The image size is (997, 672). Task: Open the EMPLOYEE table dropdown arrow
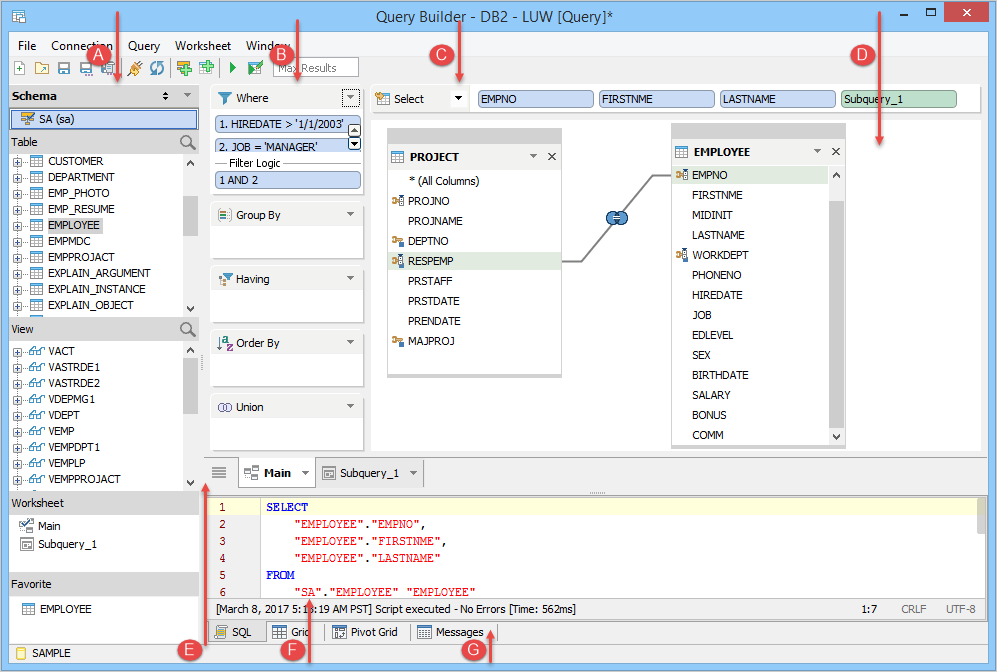coord(817,151)
